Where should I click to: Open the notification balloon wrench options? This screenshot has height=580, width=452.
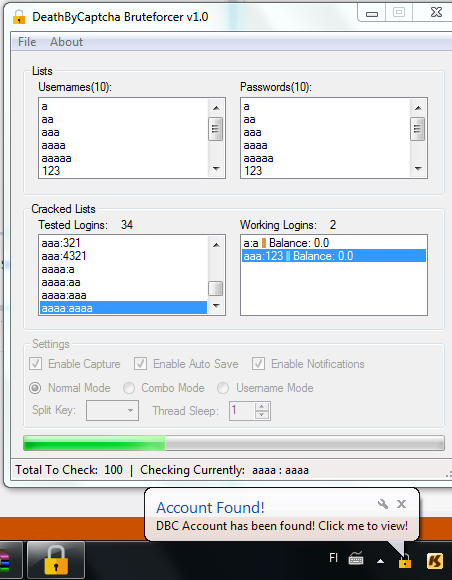tap(383, 504)
